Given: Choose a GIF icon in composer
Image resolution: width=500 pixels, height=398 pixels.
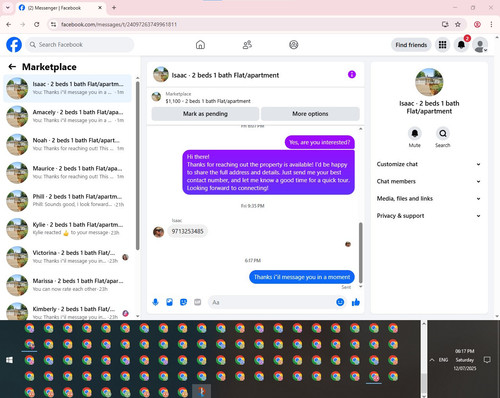Looking at the screenshot, I should pos(198,302).
